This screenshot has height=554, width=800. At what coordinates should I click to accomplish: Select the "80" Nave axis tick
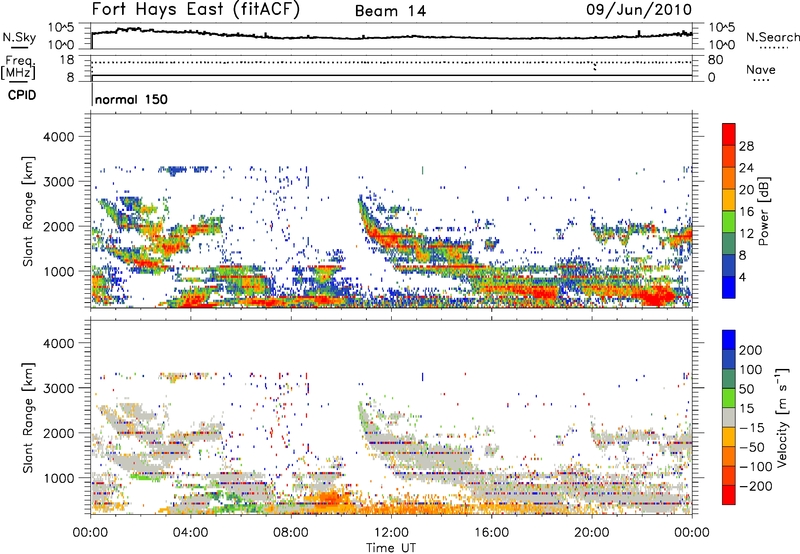click(x=715, y=60)
